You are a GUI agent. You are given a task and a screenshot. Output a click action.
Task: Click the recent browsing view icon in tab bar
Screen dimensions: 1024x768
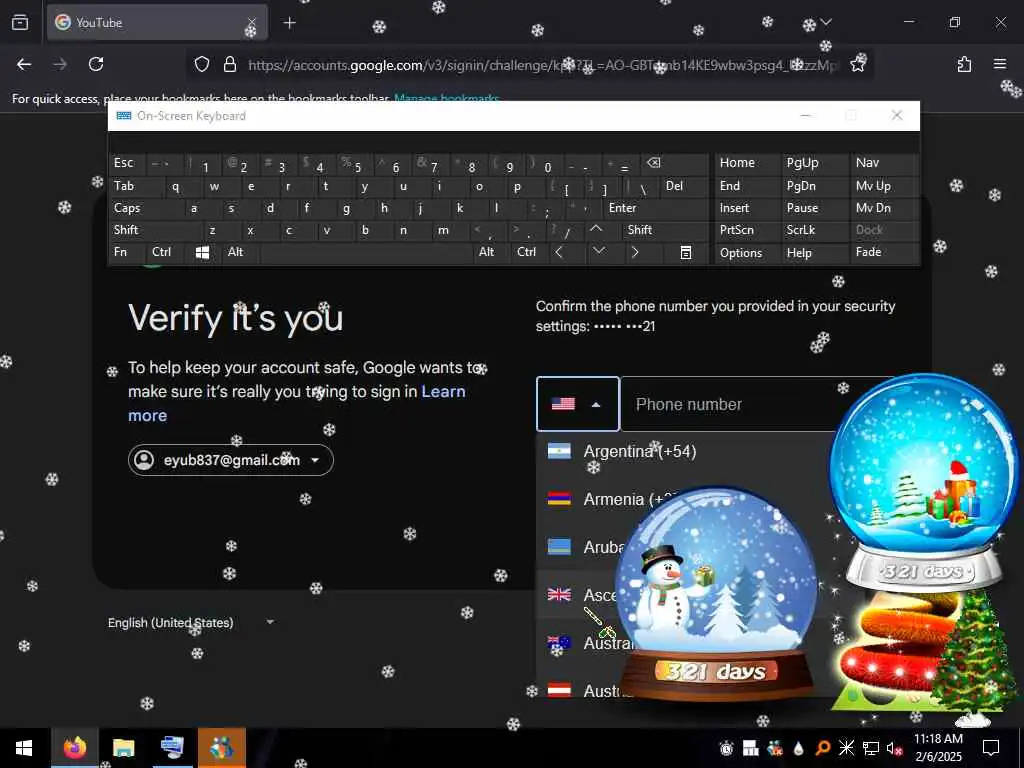click(x=20, y=23)
